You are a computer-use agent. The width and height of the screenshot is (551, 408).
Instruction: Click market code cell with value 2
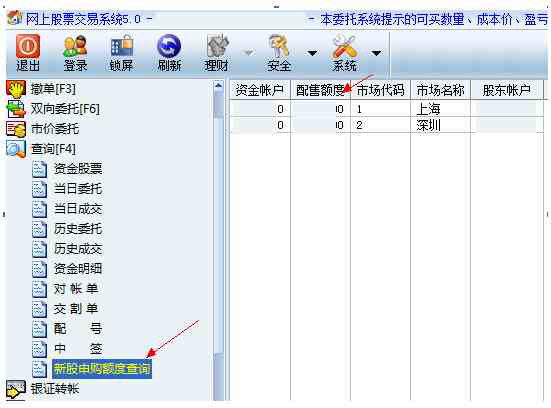(x=381, y=125)
